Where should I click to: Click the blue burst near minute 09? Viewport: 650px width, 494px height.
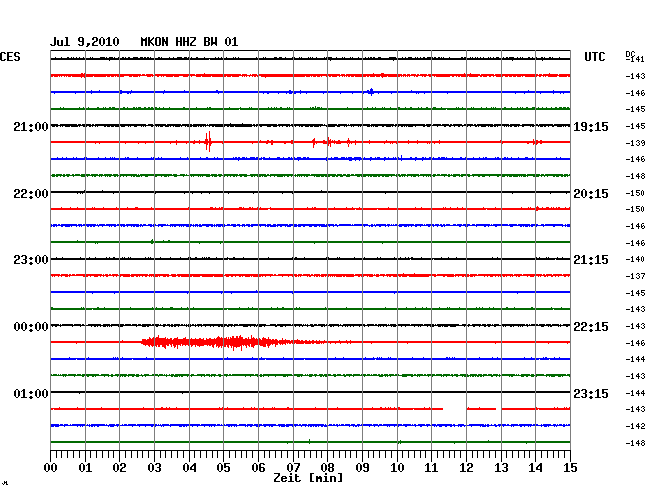371,92
